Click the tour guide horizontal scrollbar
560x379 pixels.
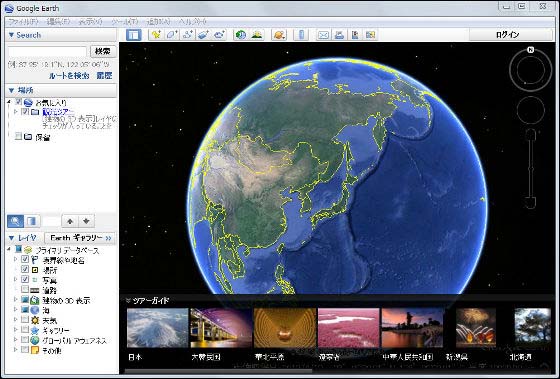218,371
